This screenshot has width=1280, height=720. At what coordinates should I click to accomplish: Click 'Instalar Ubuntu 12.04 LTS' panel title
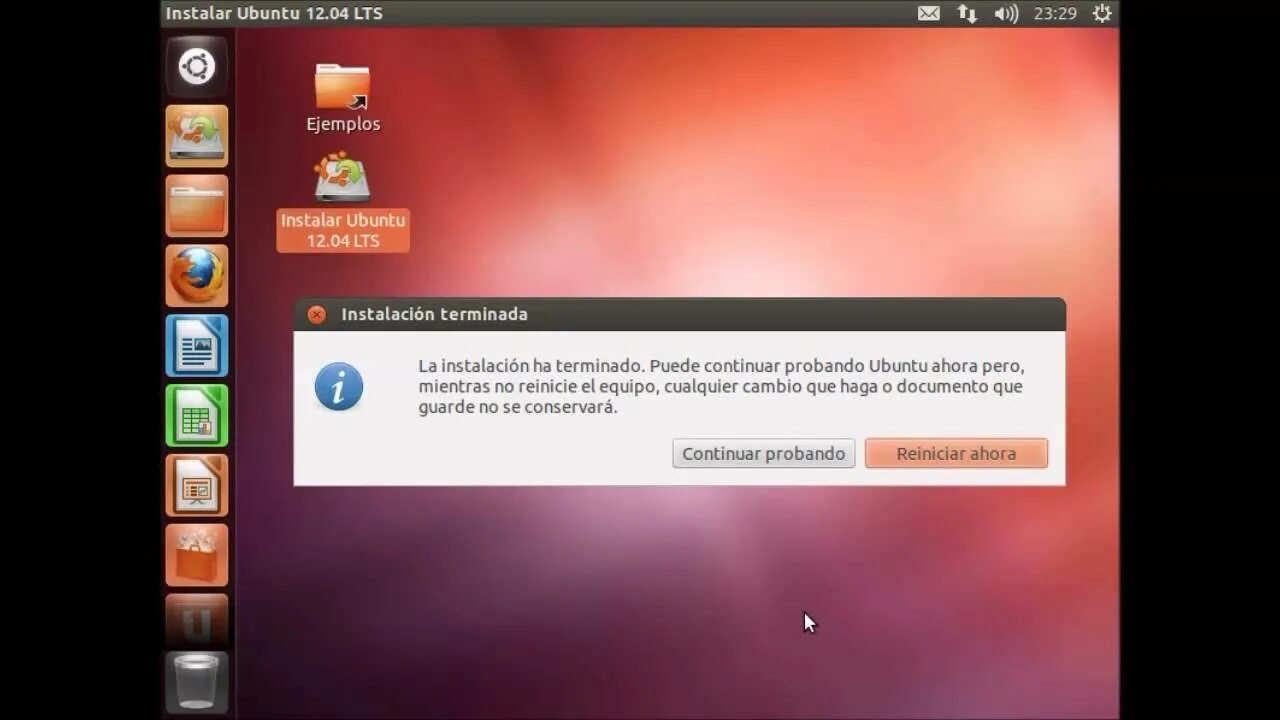tap(274, 13)
